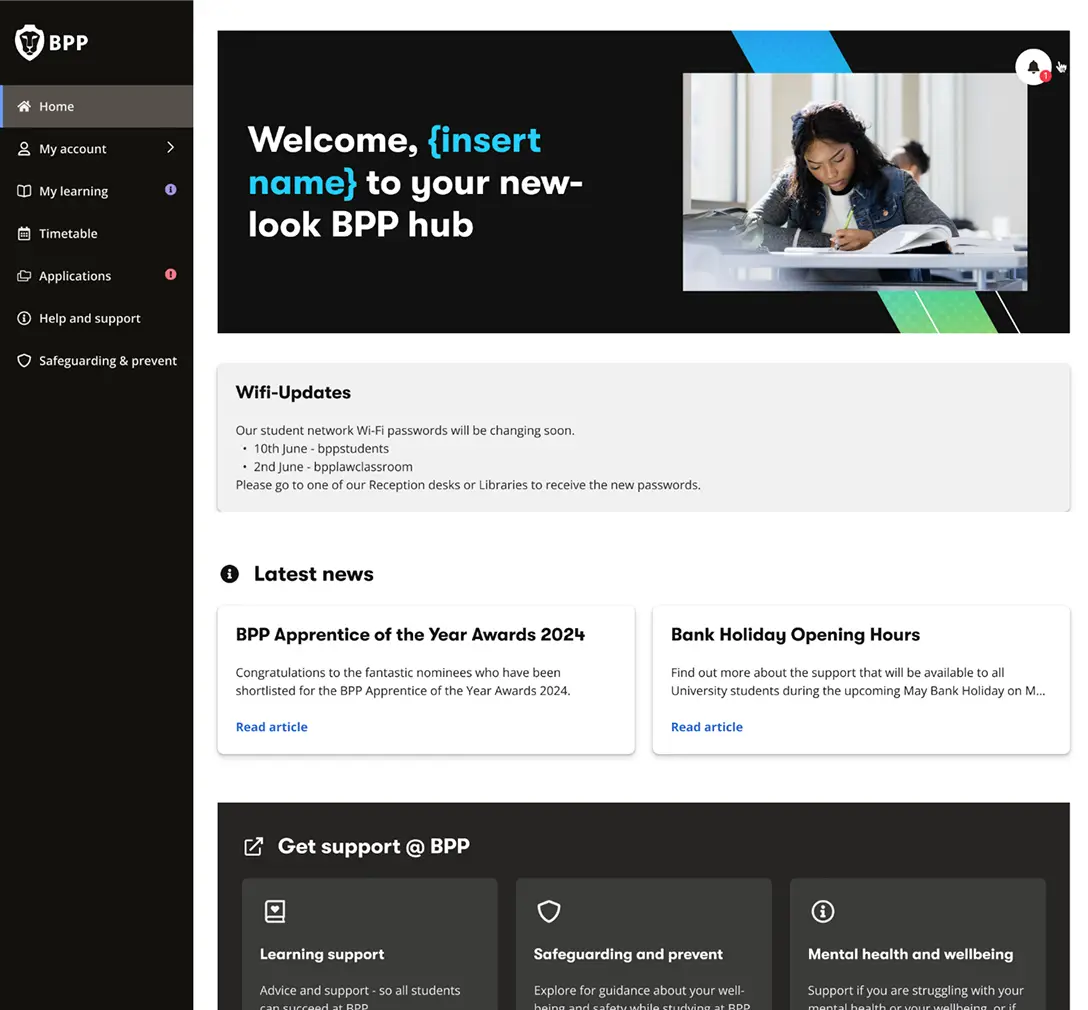This screenshot has width=1088, height=1010.
Task: Open the Learning support card
Action: pos(369,943)
